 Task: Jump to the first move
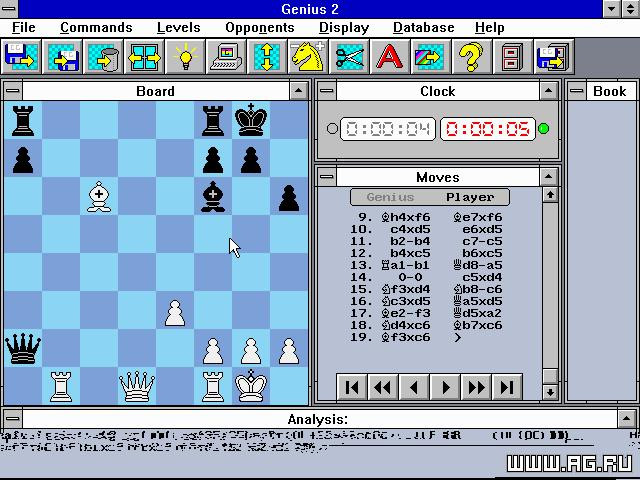pos(352,387)
